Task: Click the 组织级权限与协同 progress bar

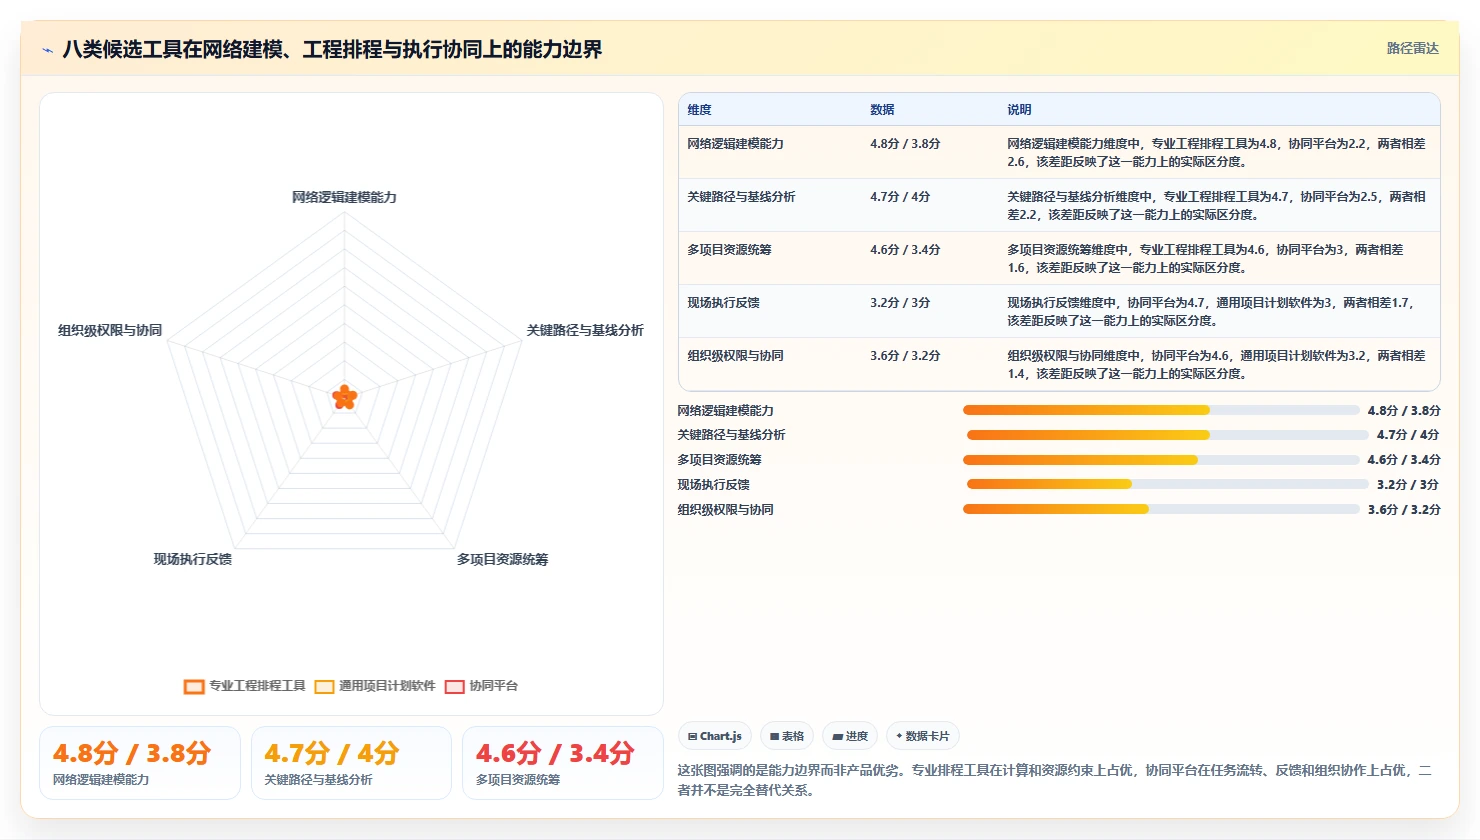Action: (1161, 509)
